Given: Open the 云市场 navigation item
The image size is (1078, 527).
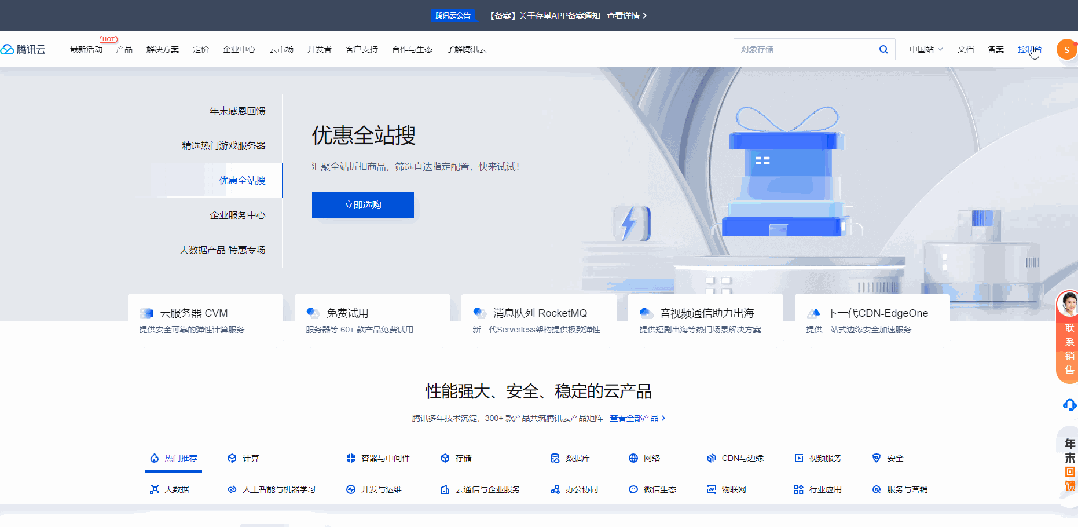Looking at the screenshot, I should (x=281, y=49).
